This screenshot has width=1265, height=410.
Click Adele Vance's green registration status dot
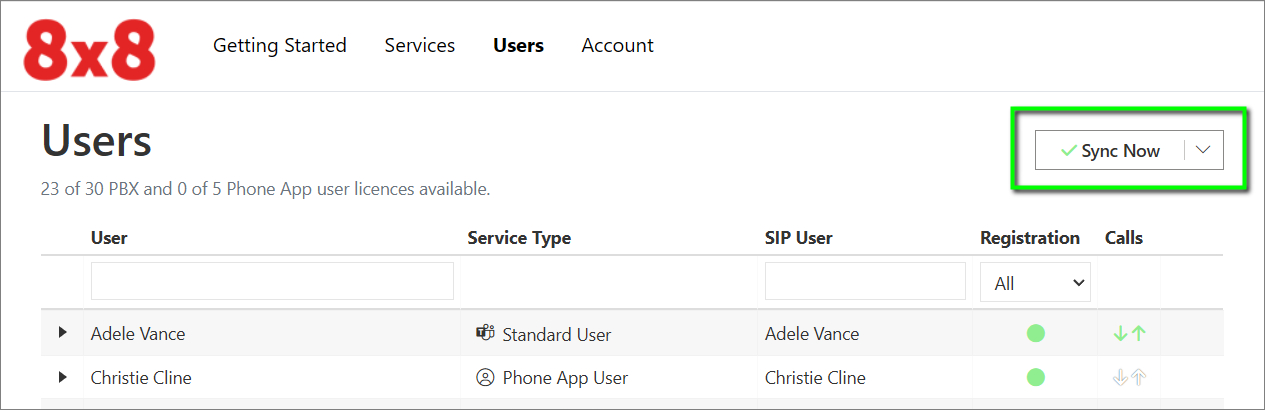click(1035, 333)
